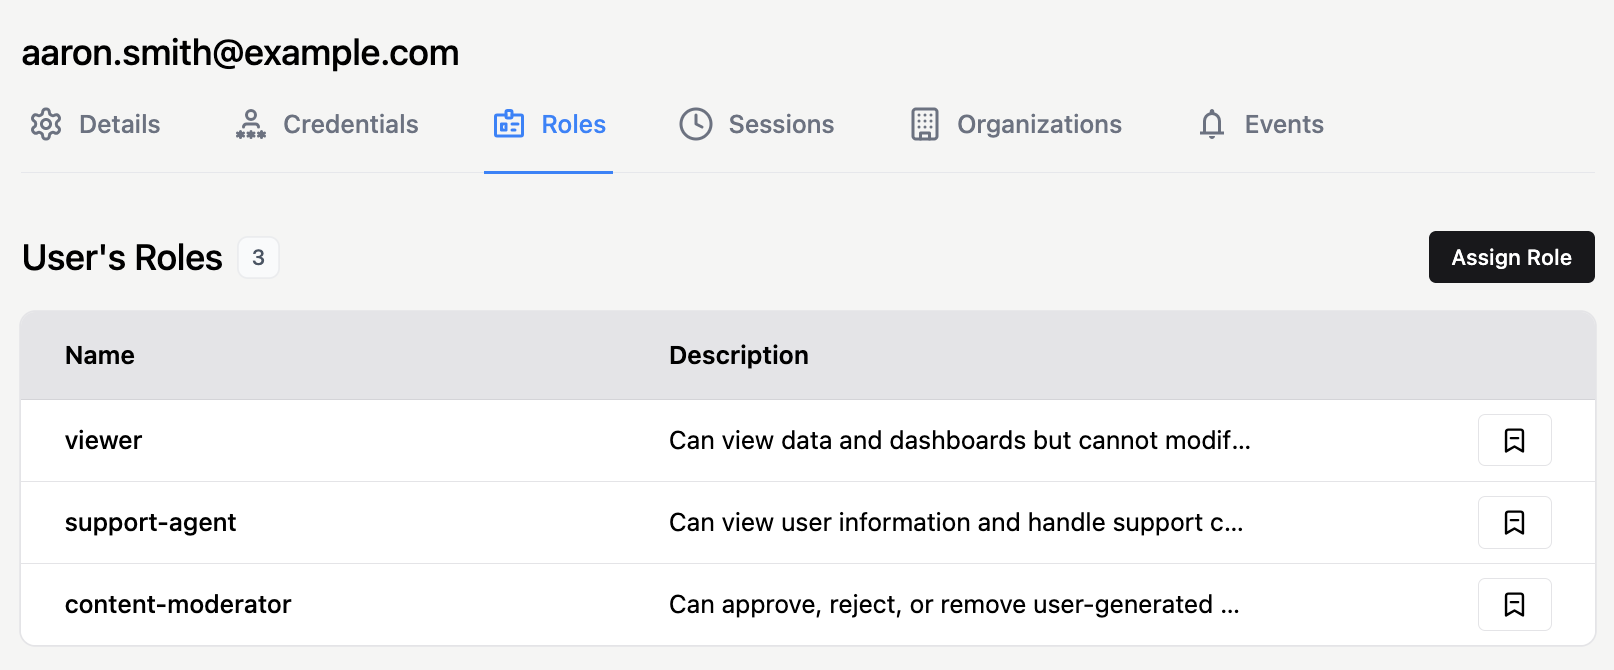The height and width of the screenshot is (670, 1614).
Task: Click the Assign Role button
Action: coord(1512,257)
